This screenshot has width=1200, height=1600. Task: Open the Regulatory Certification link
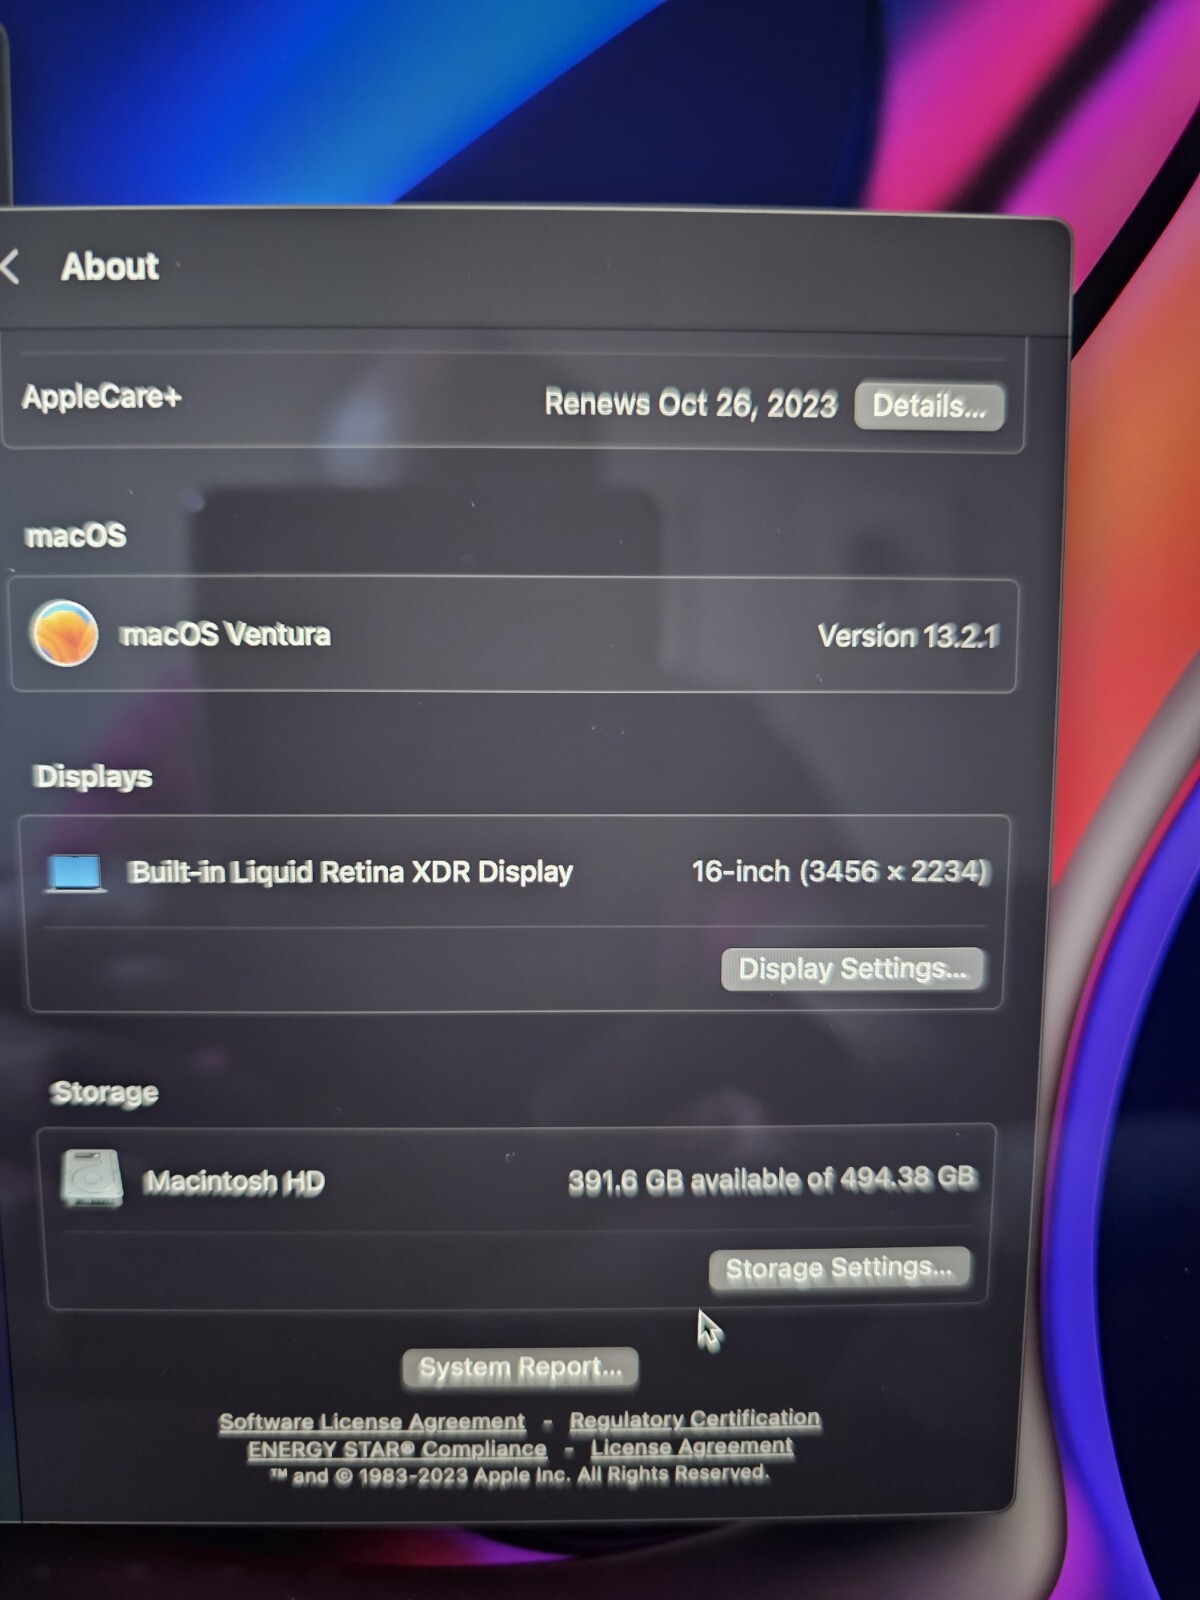695,1418
